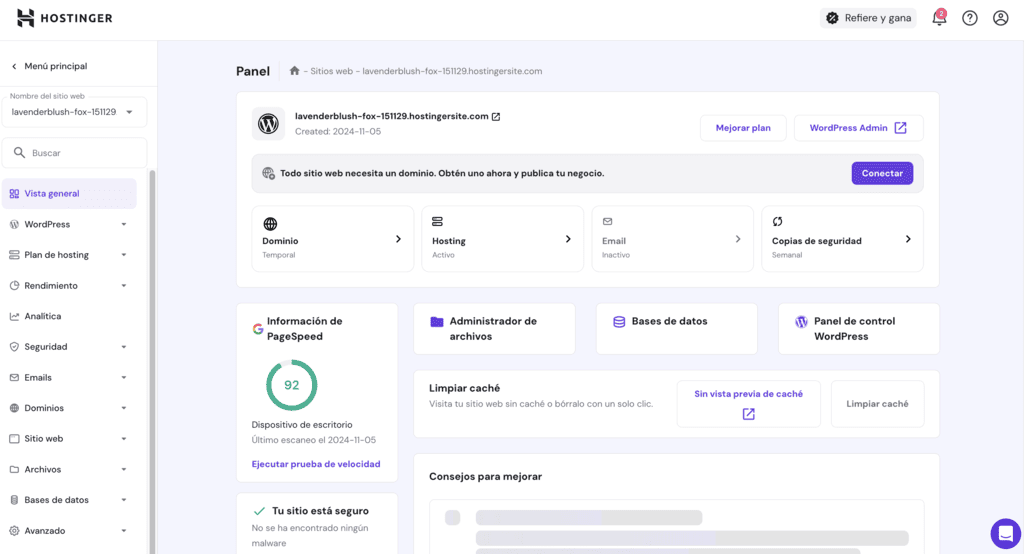Click the folder icon in Administrador de archivos
The height and width of the screenshot is (554, 1024).
point(437,321)
